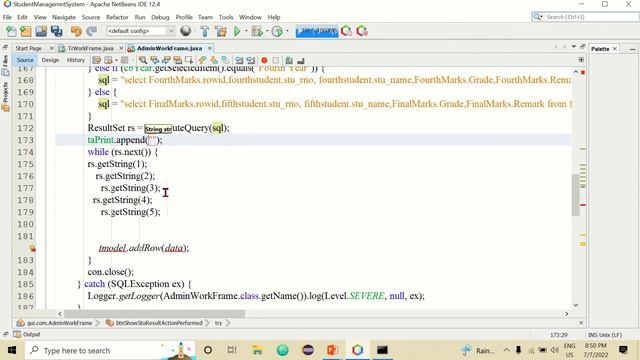Click the vertical editor scrollbar thumb
This screenshot has width=640, height=360.
[x=576, y=195]
